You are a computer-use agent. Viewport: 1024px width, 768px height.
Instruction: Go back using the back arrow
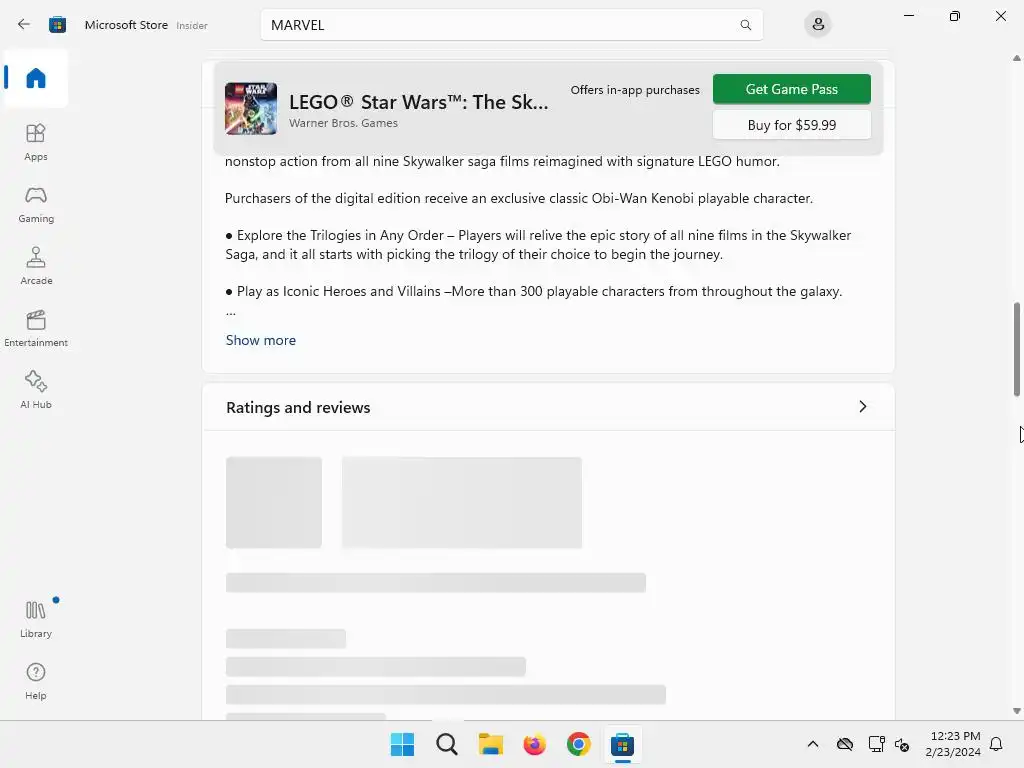click(24, 25)
